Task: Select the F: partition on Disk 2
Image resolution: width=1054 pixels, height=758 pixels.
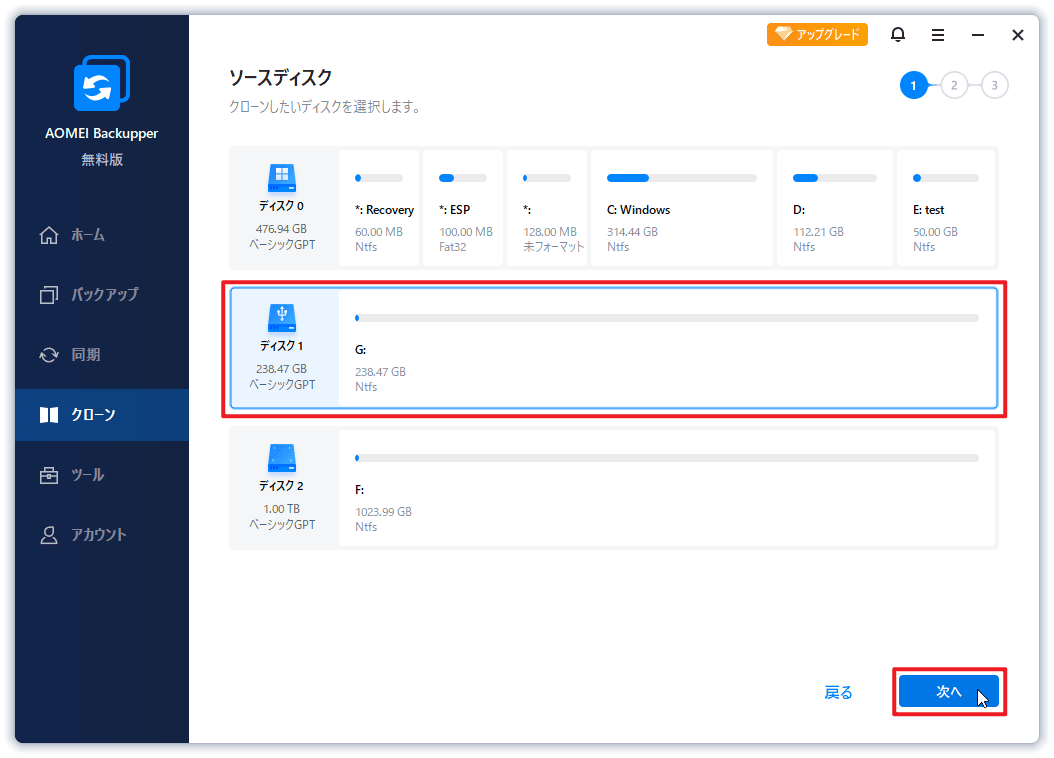Action: (x=667, y=488)
